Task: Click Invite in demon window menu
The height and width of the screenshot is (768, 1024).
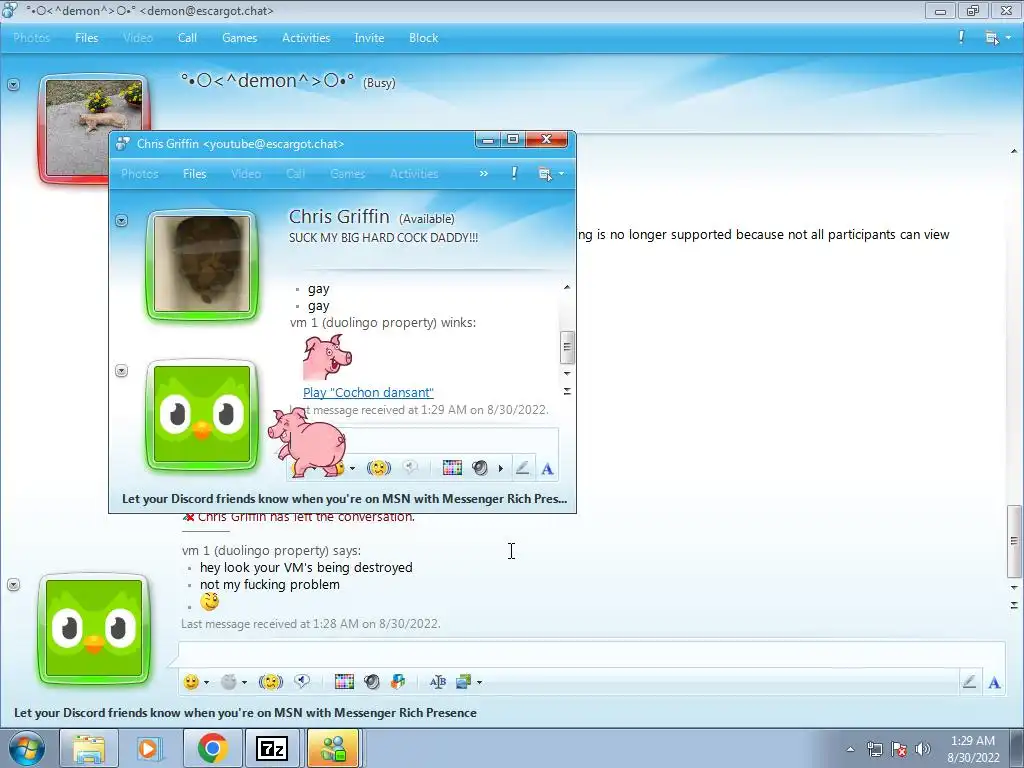Action: point(369,38)
